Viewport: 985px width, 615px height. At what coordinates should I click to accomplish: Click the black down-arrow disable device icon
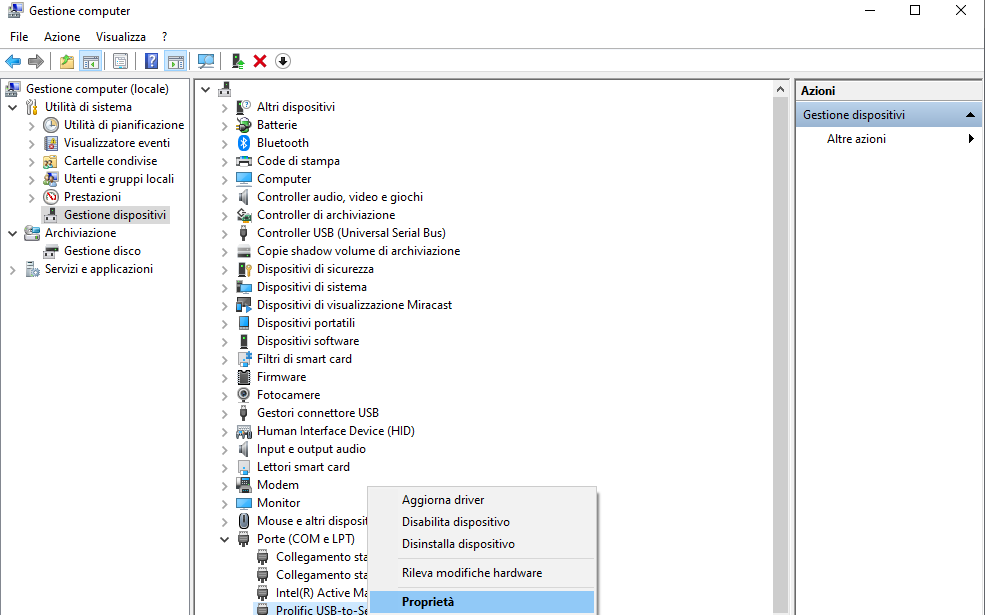tap(283, 62)
